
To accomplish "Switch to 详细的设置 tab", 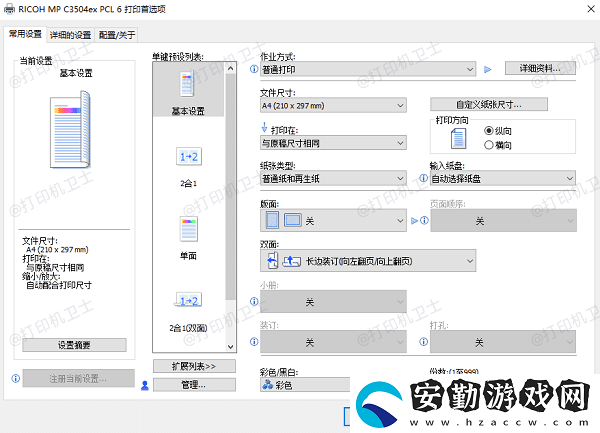I will click(70, 35).
